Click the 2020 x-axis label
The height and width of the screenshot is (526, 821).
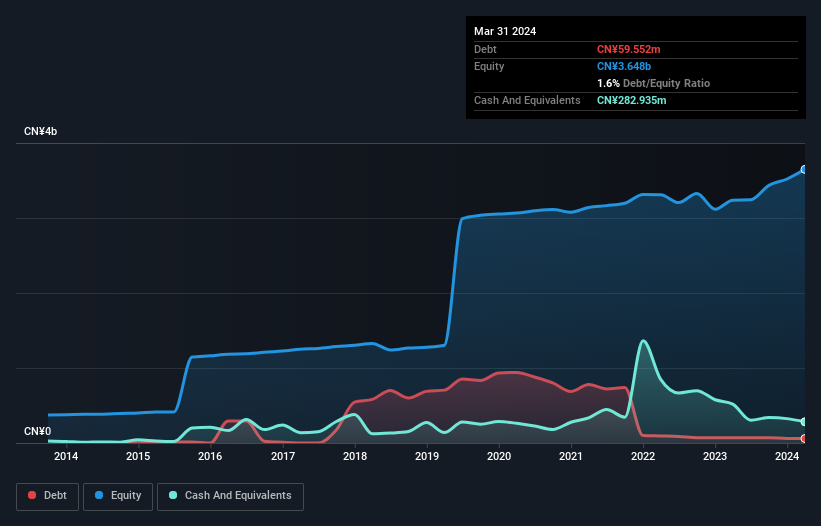[x=499, y=456]
